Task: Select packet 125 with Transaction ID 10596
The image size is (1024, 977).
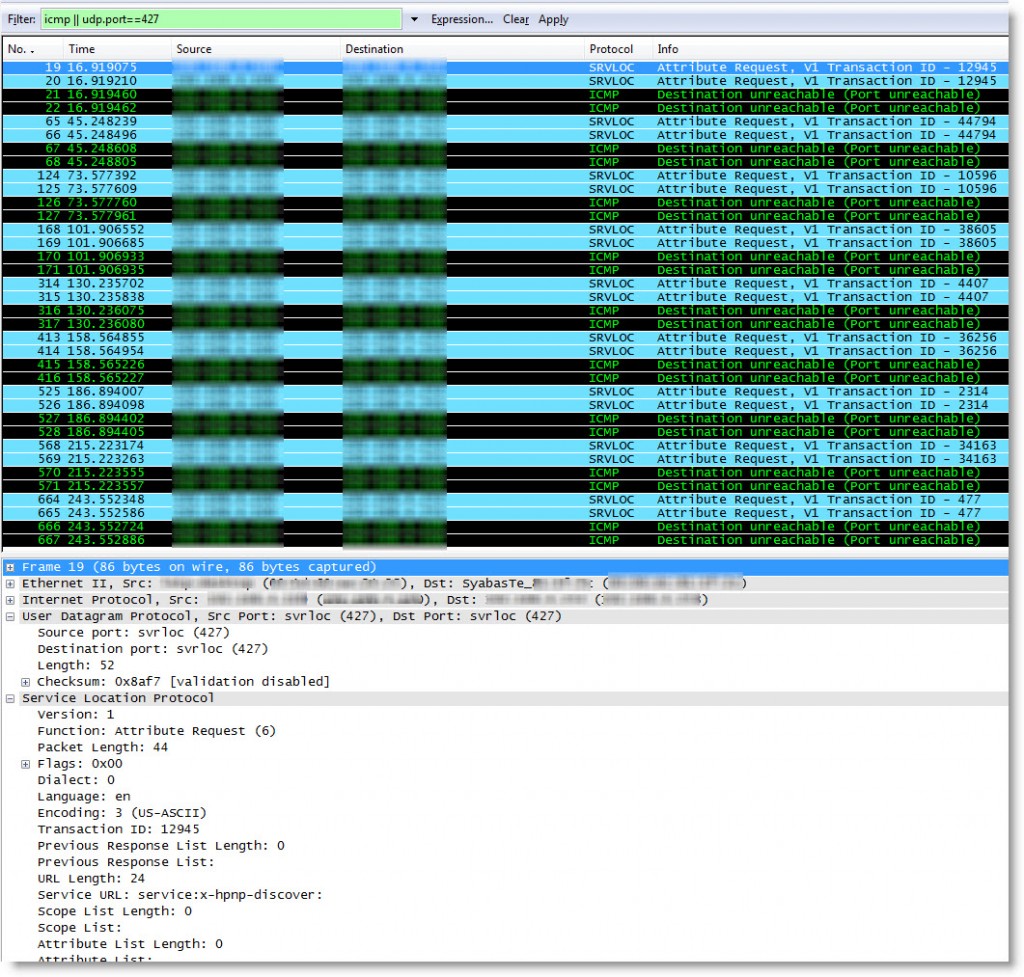Action: point(505,189)
